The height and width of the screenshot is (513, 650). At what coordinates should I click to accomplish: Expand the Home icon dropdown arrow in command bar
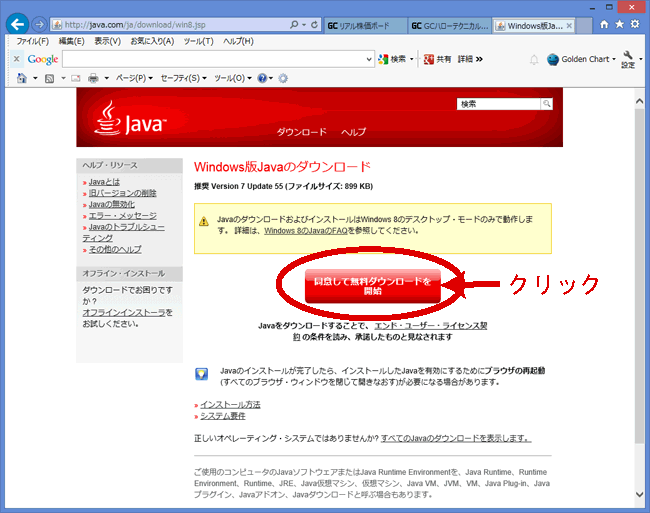coord(35,78)
